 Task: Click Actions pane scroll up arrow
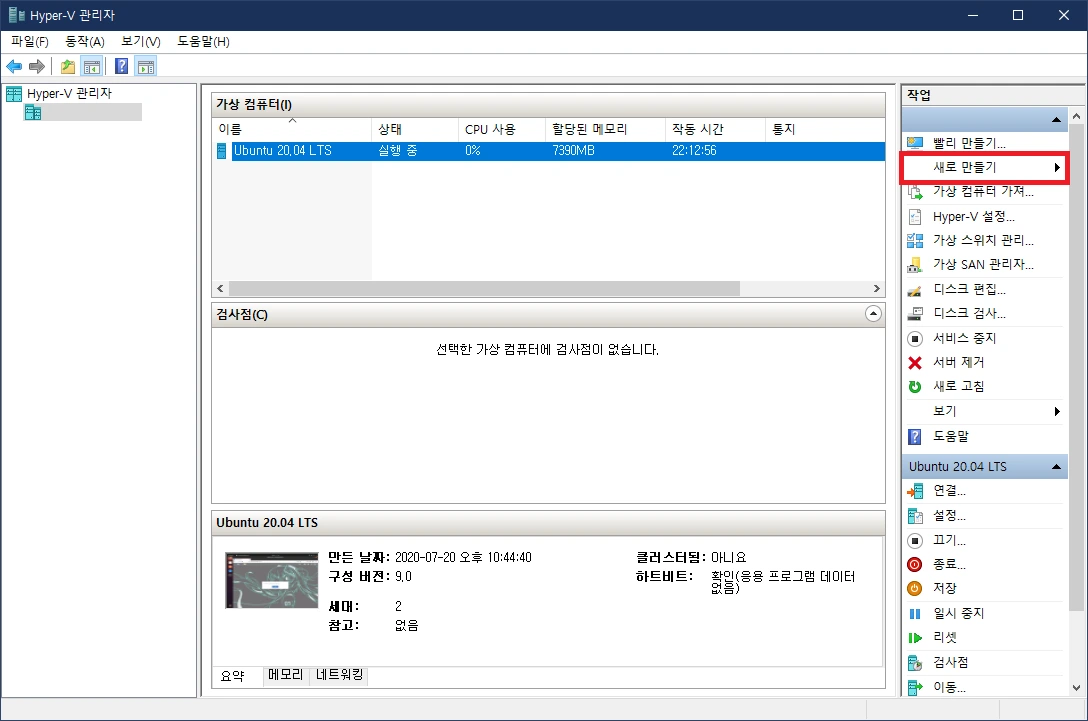coord(1076,117)
